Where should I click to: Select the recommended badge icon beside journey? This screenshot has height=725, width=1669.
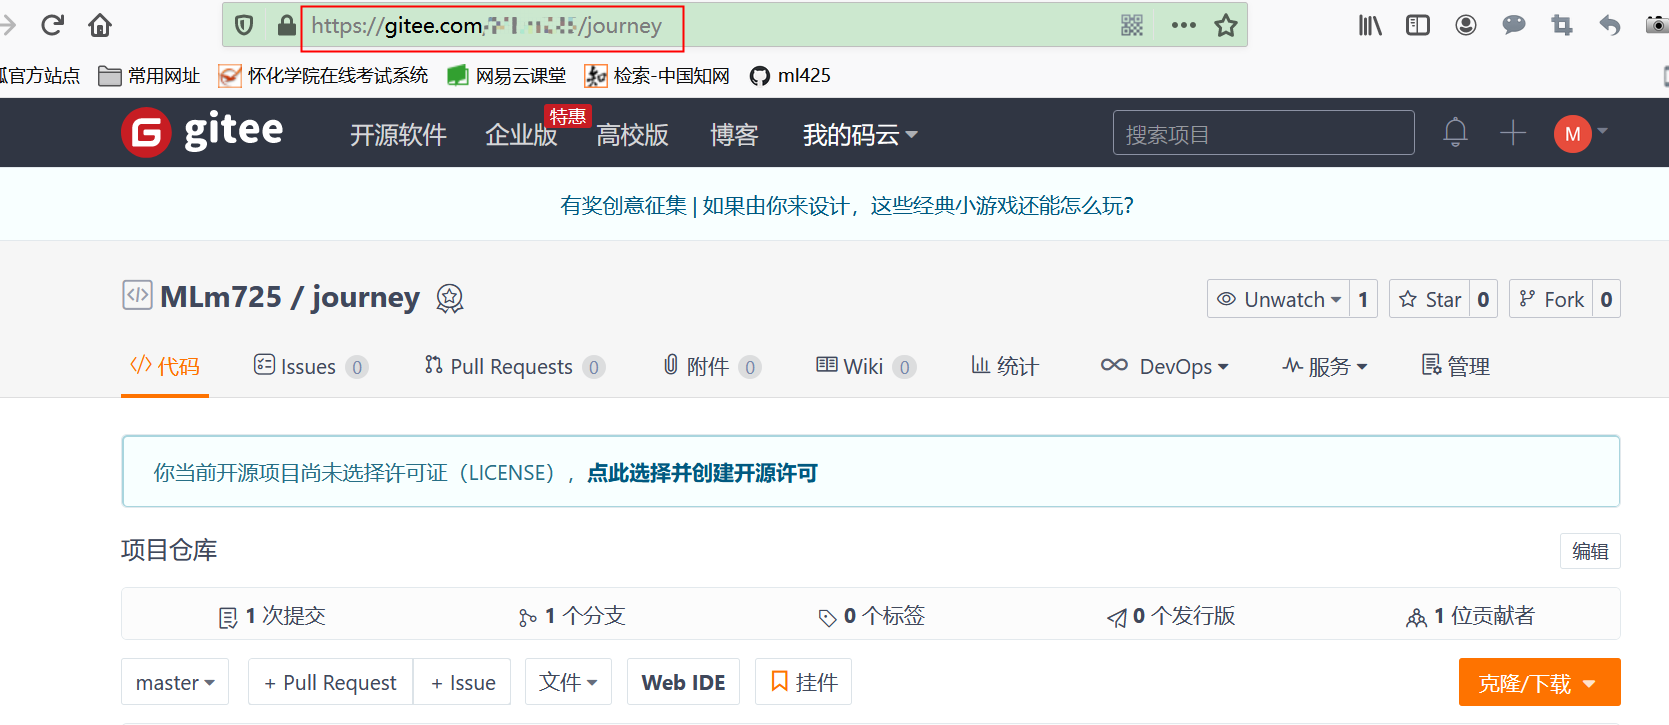click(x=450, y=298)
